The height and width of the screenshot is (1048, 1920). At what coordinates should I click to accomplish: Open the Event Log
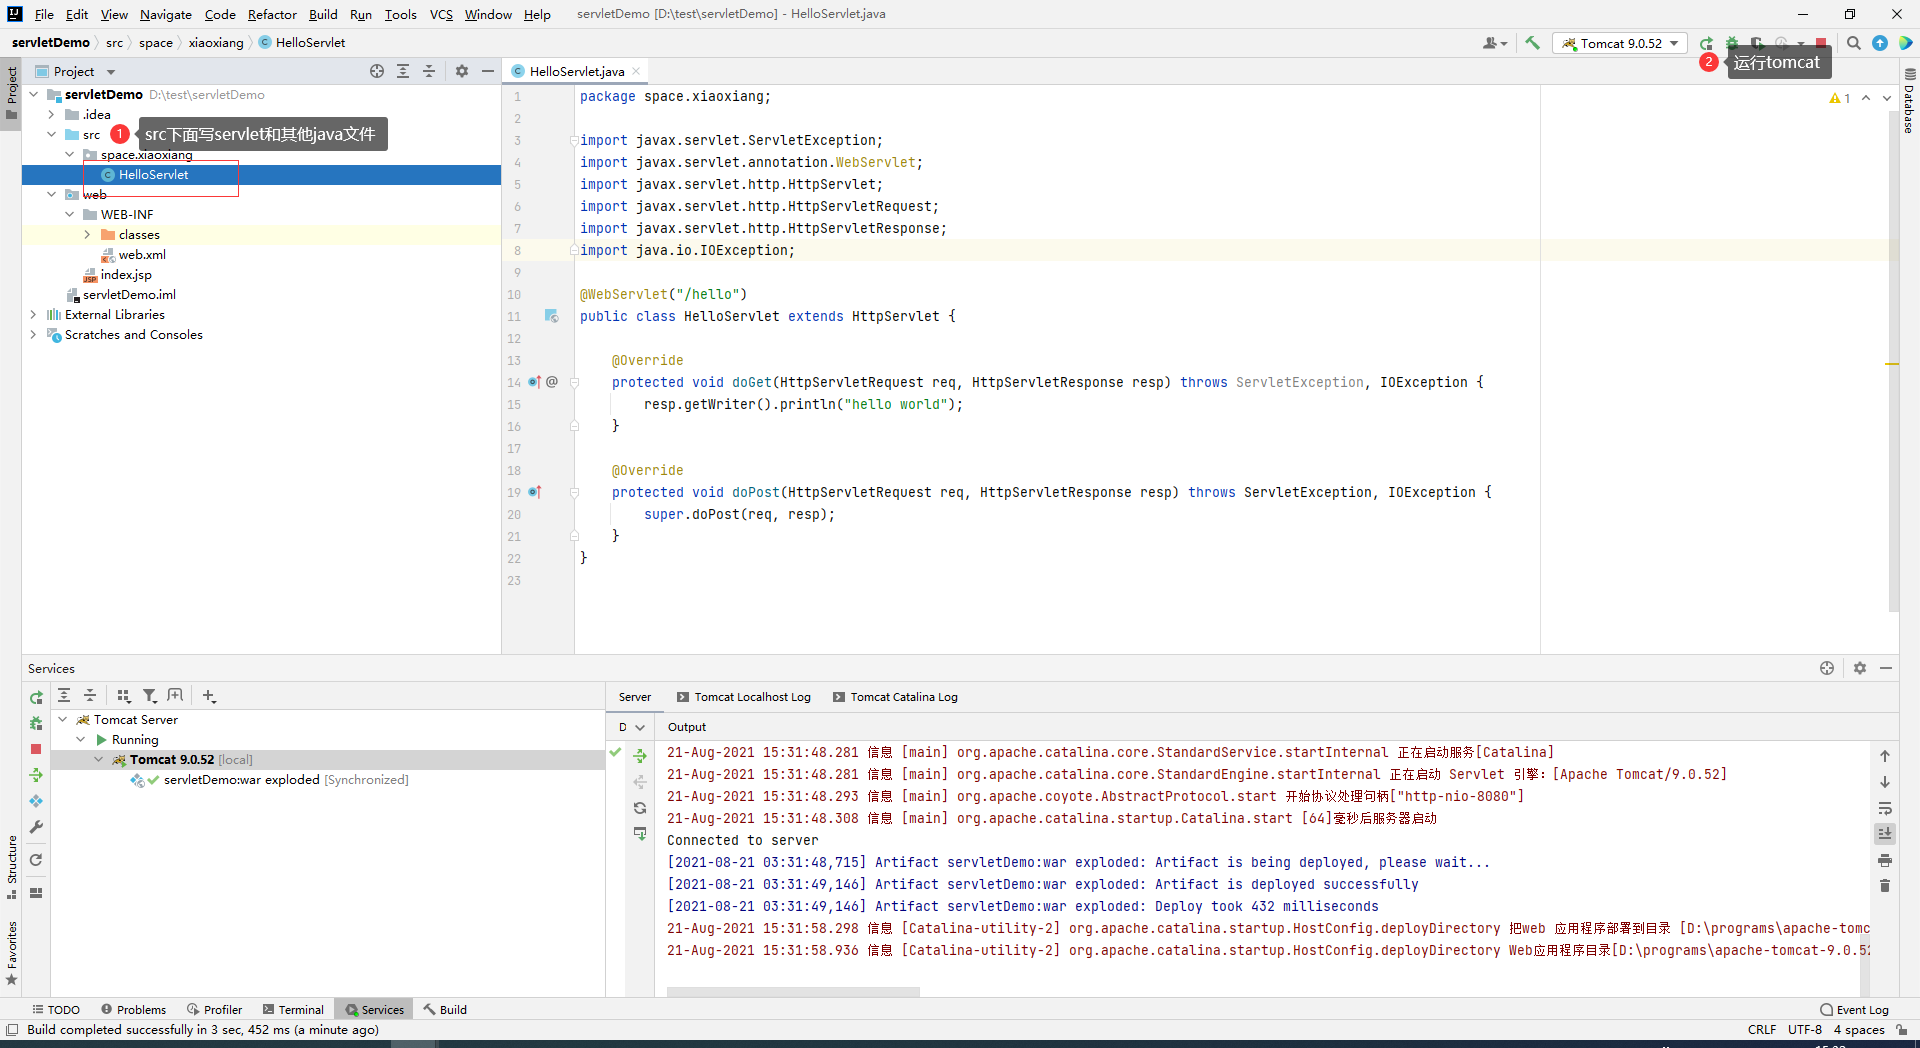pyautogui.click(x=1855, y=1010)
